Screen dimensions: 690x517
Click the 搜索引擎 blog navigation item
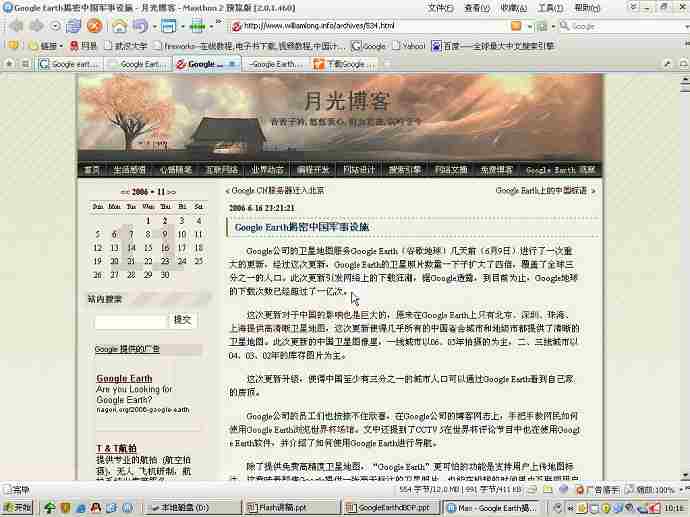(404, 170)
